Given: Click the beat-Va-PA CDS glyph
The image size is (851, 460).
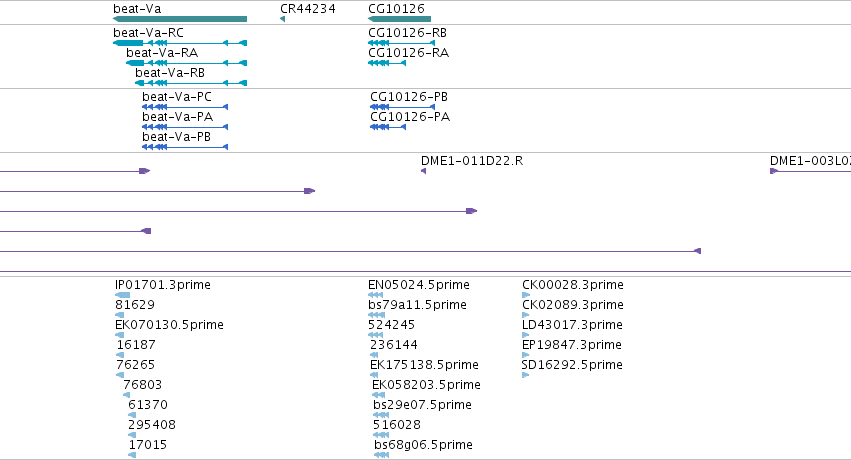Looking at the screenshot, I should (x=185, y=127).
